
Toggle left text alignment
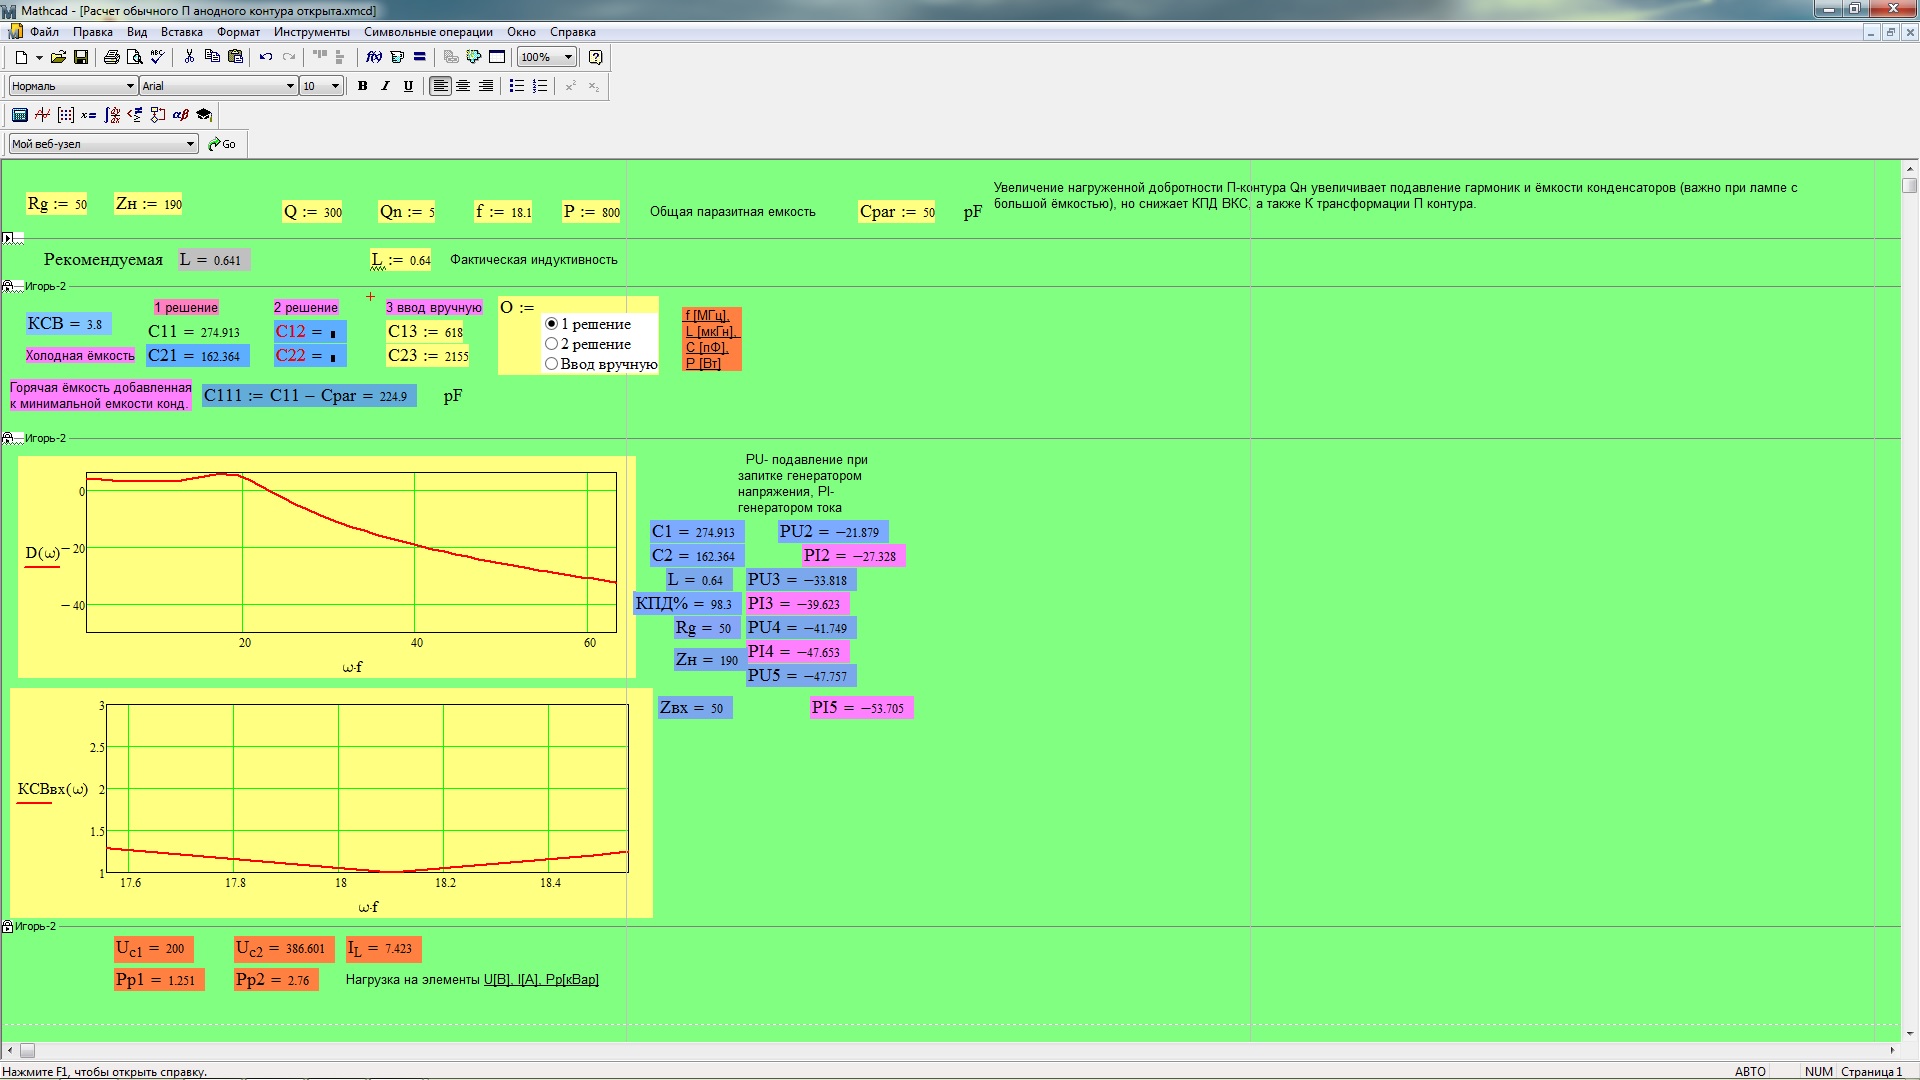click(440, 86)
